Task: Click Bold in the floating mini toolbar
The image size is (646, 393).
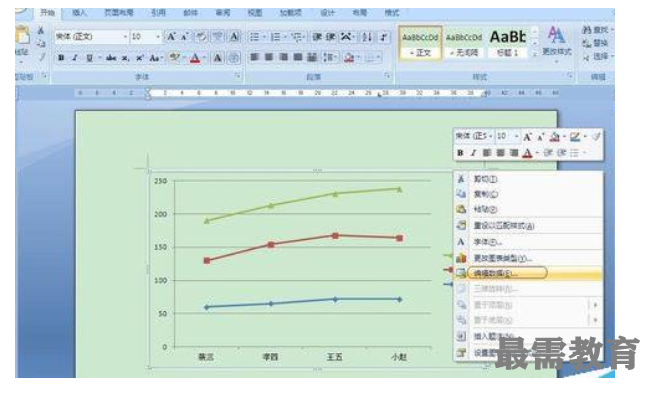Action: pos(460,153)
